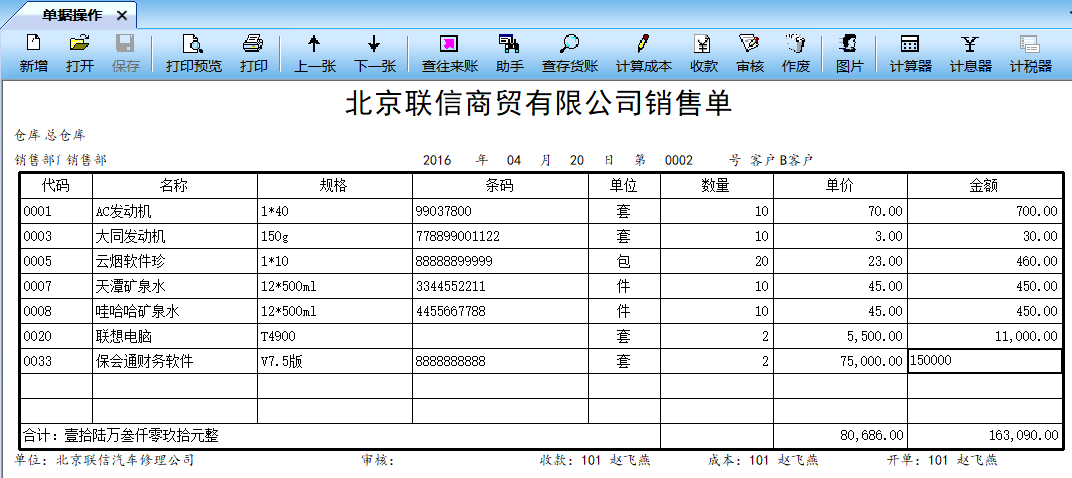Open 查往来账 accounts lookup
The width and height of the screenshot is (1072, 478).
tap(449, 53)
